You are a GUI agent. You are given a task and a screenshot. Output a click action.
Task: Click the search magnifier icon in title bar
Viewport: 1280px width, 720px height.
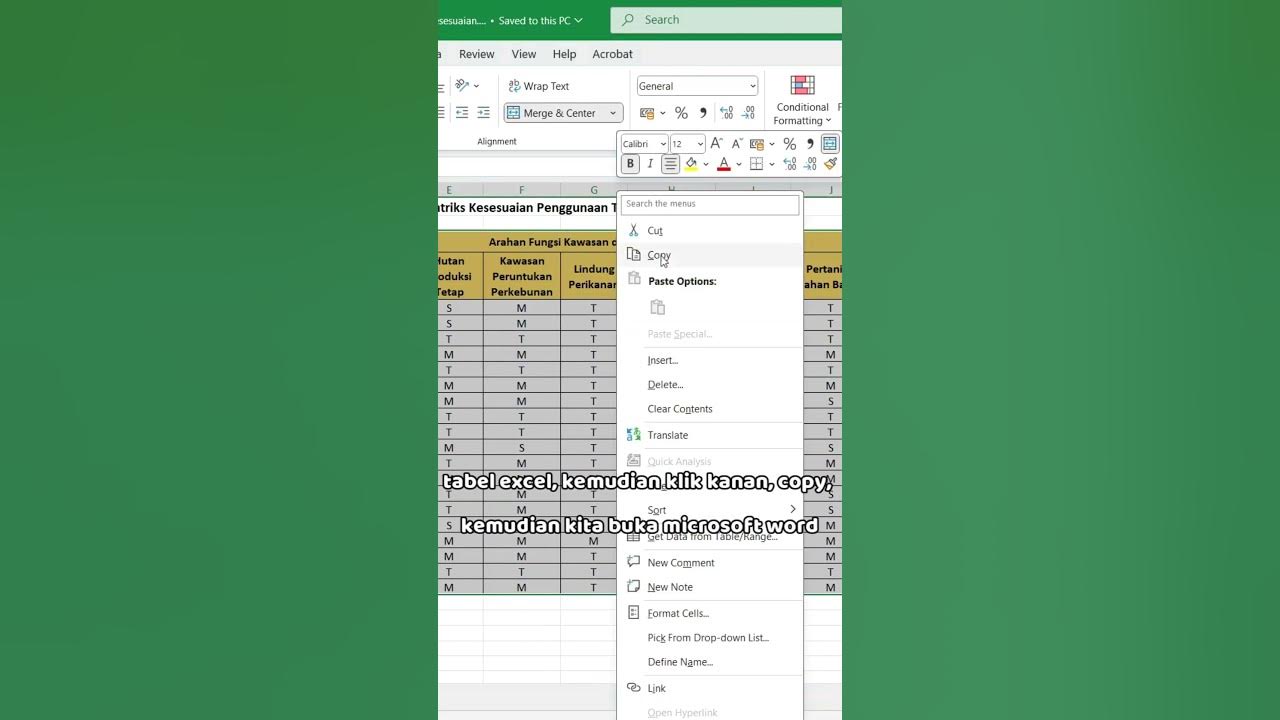pyautogui.click(x=628, y=20)
